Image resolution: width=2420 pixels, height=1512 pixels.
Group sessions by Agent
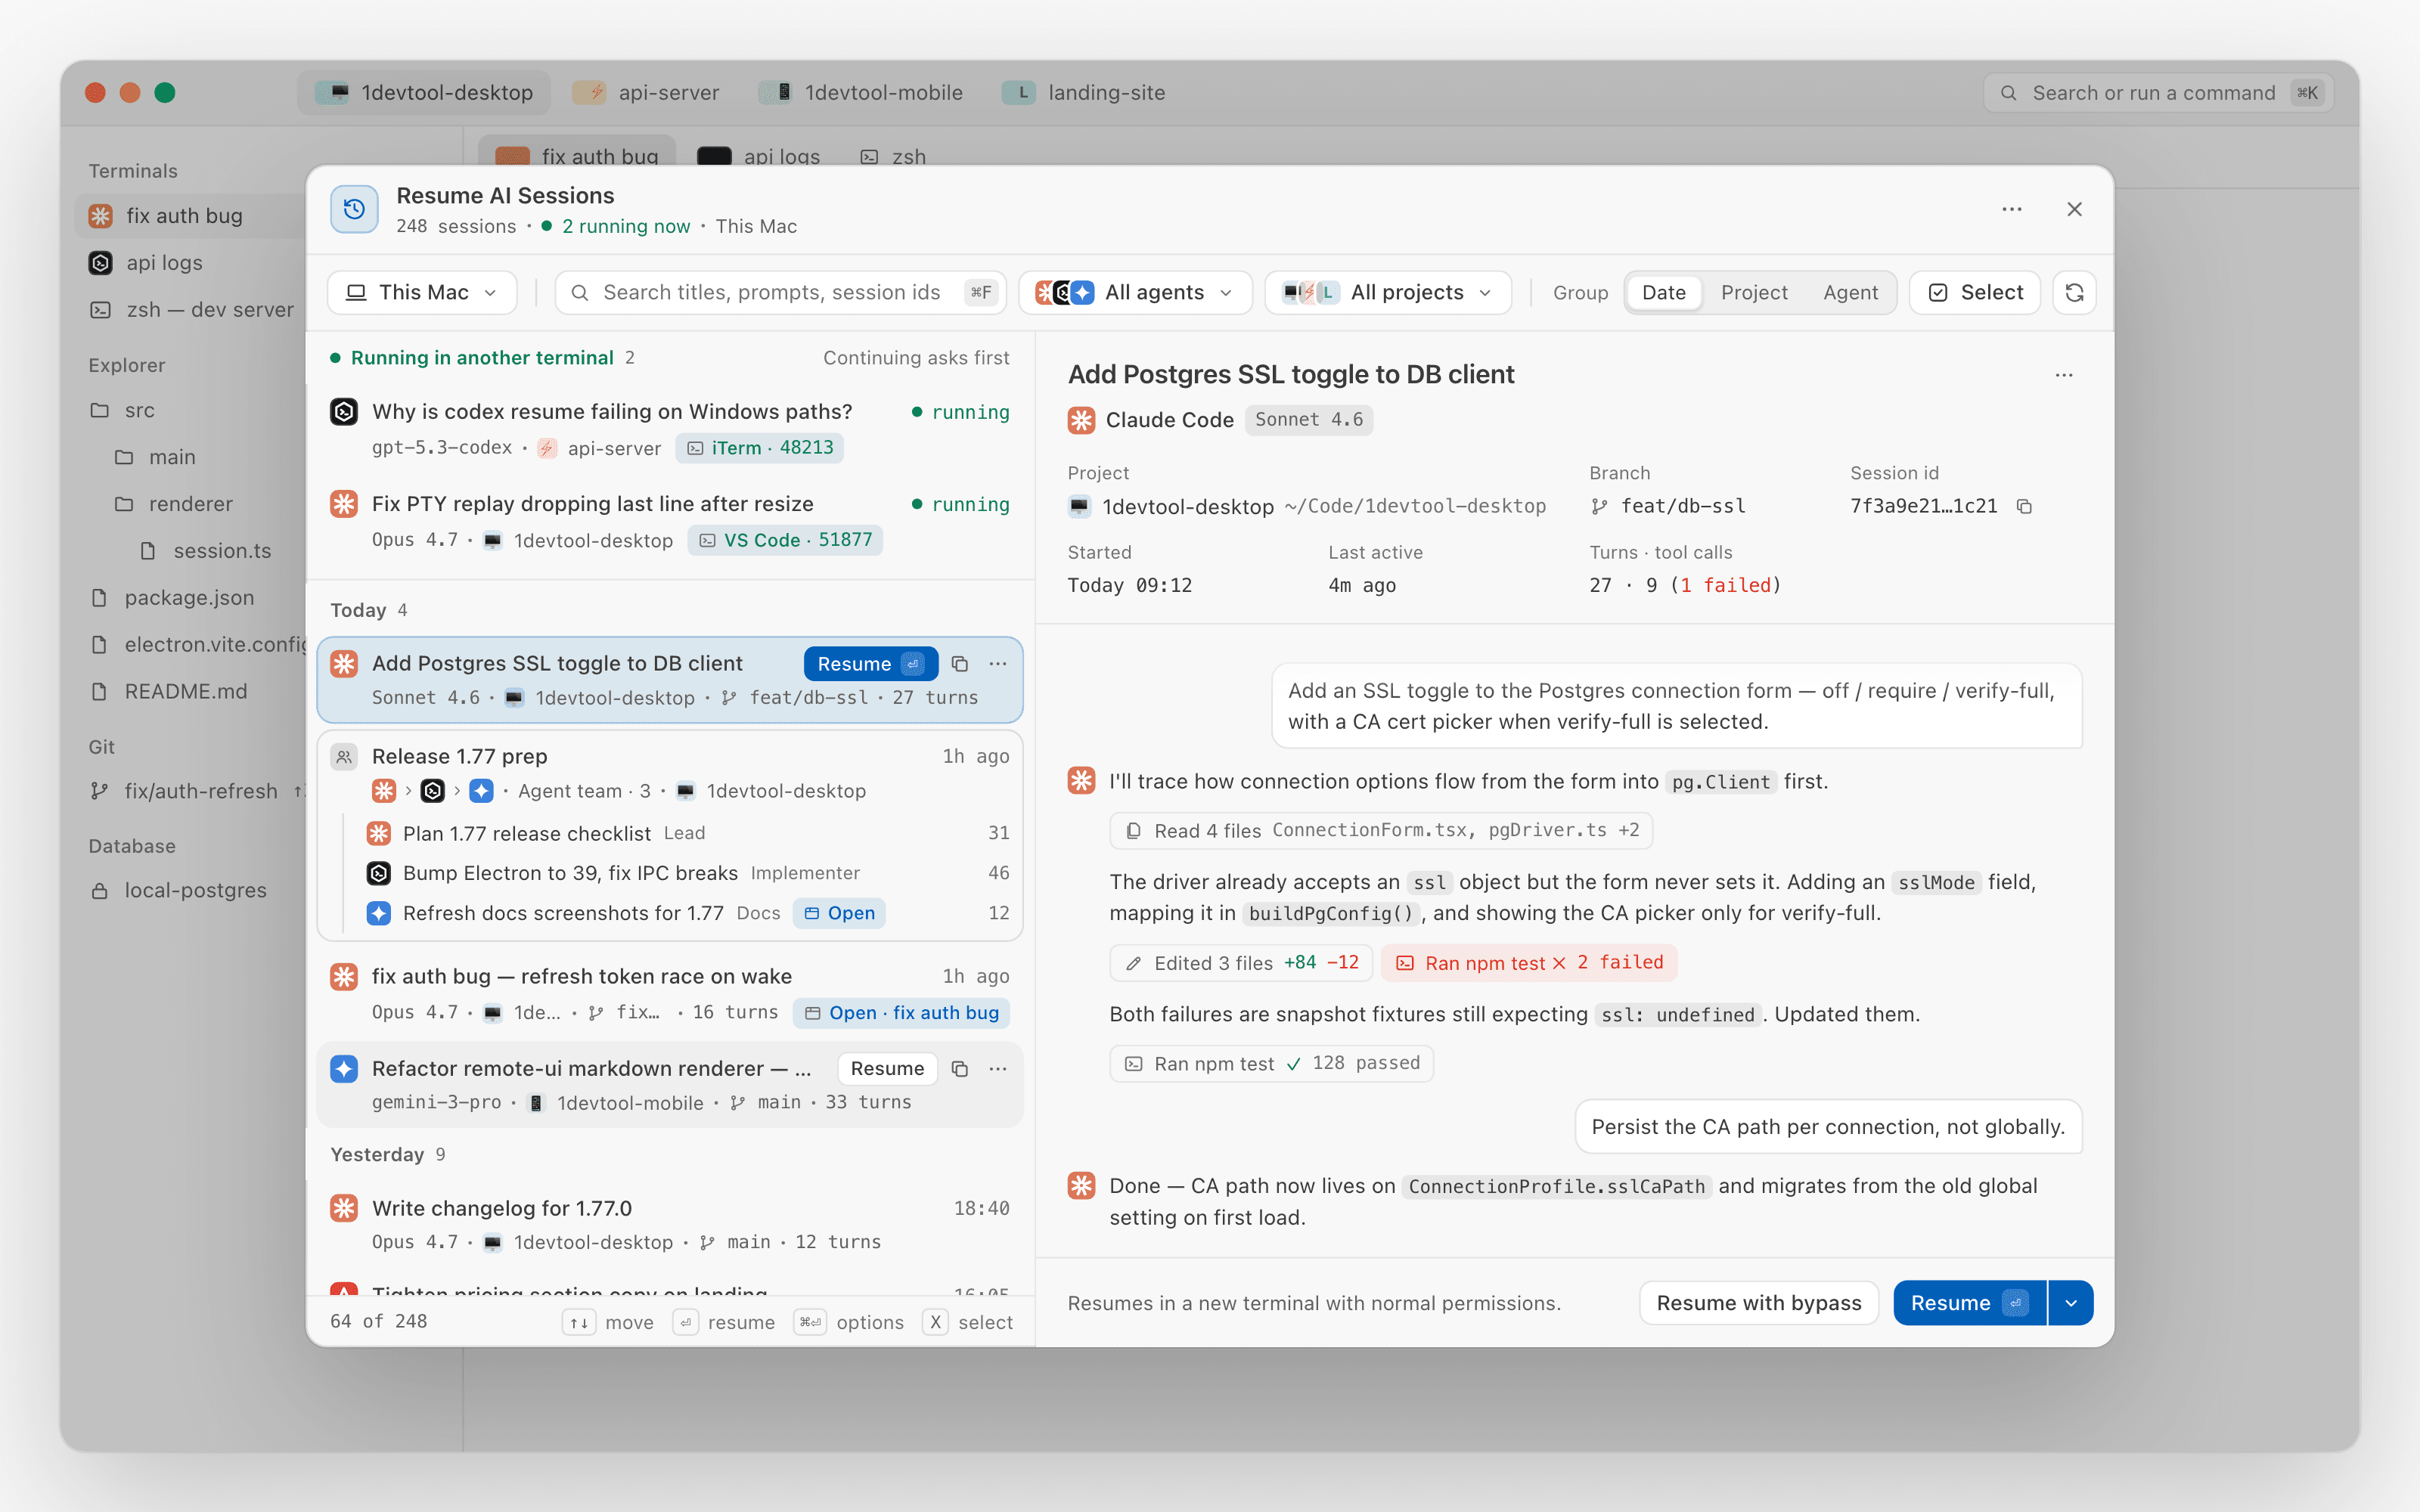1850,292
